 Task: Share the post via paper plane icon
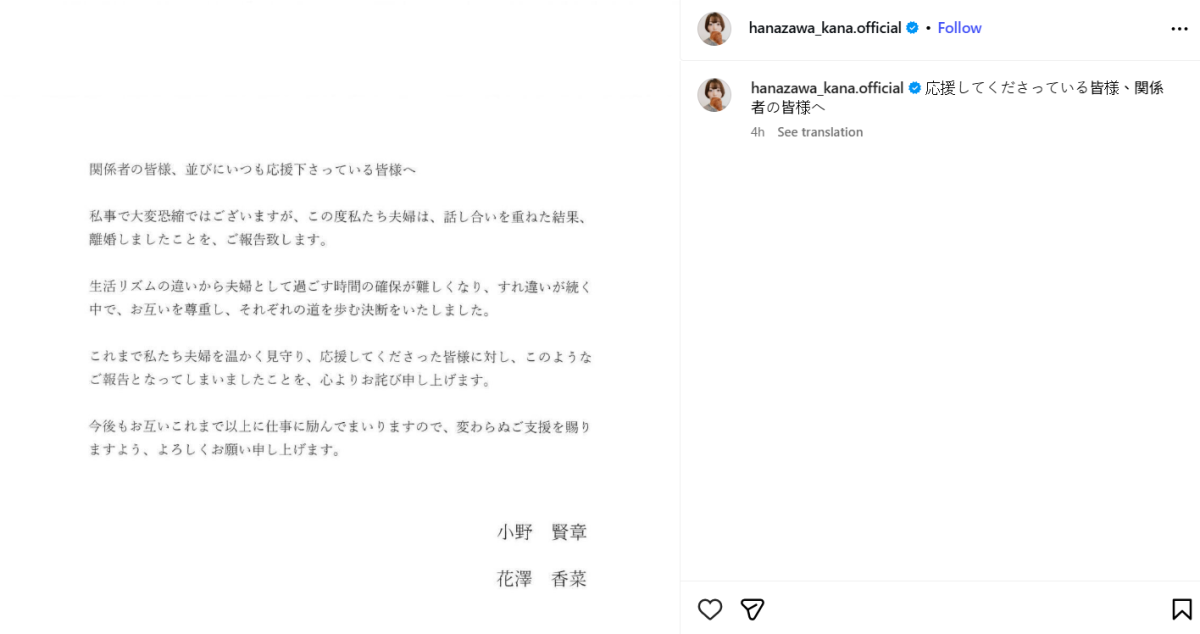752,609
